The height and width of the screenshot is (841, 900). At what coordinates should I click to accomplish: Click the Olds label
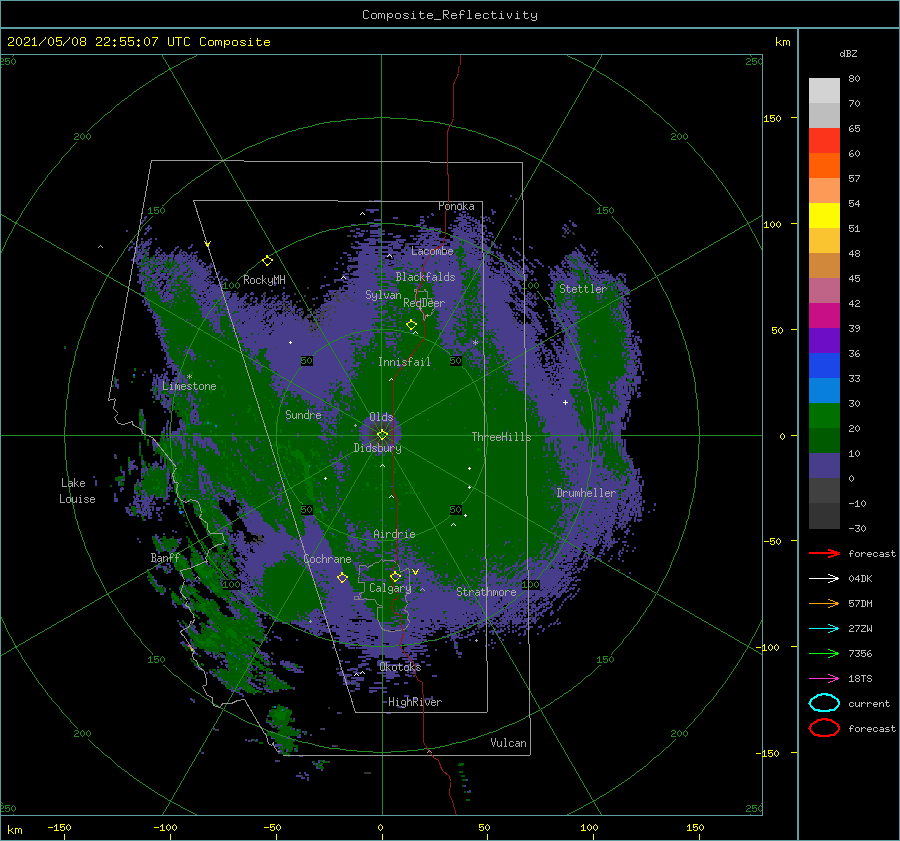coord(381,417)
